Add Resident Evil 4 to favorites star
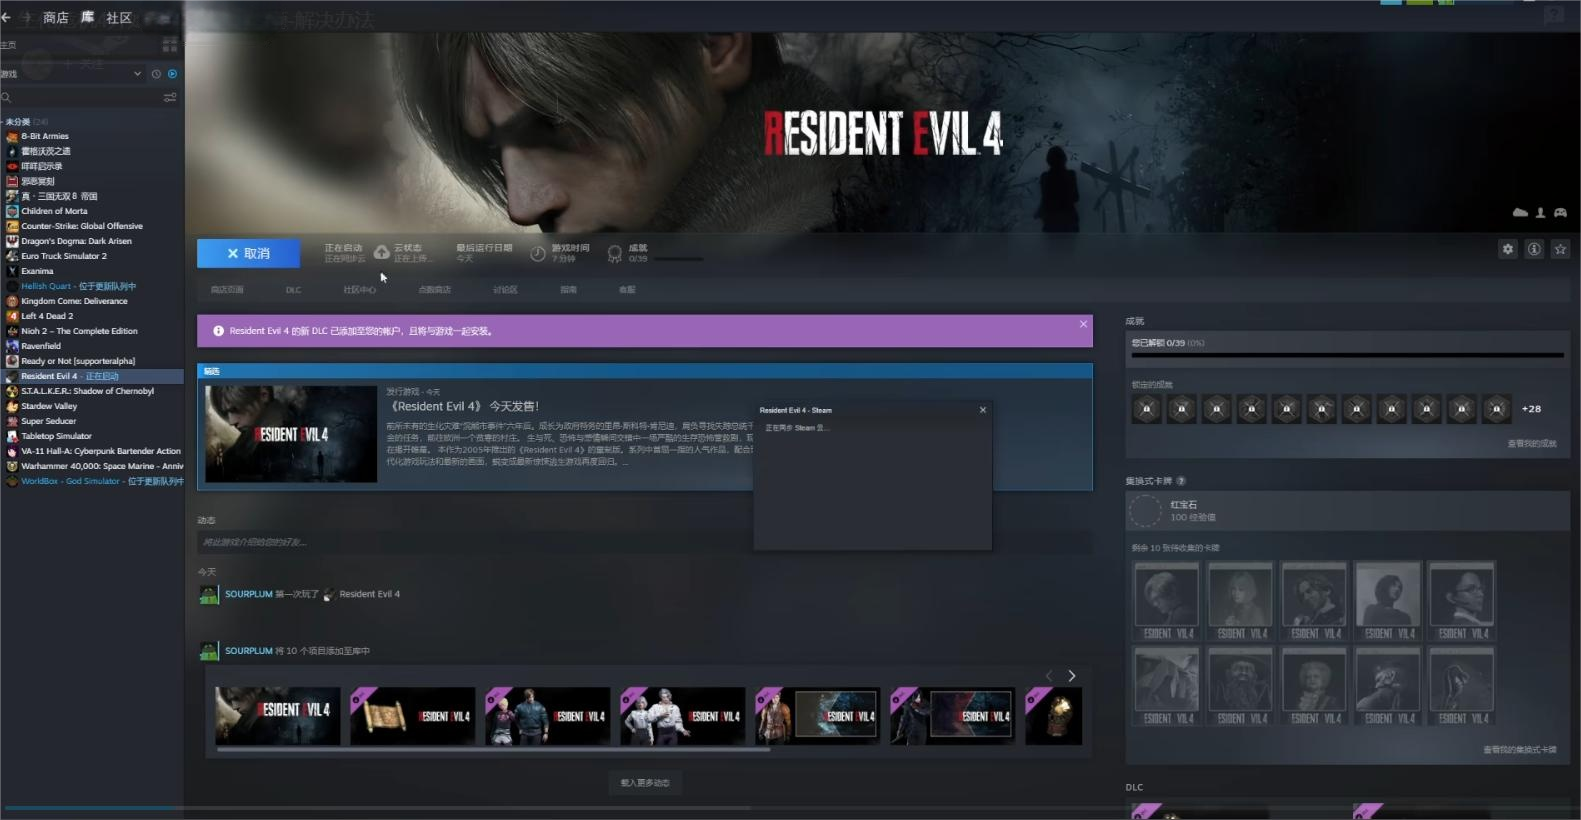 [x=1560, y=249]
